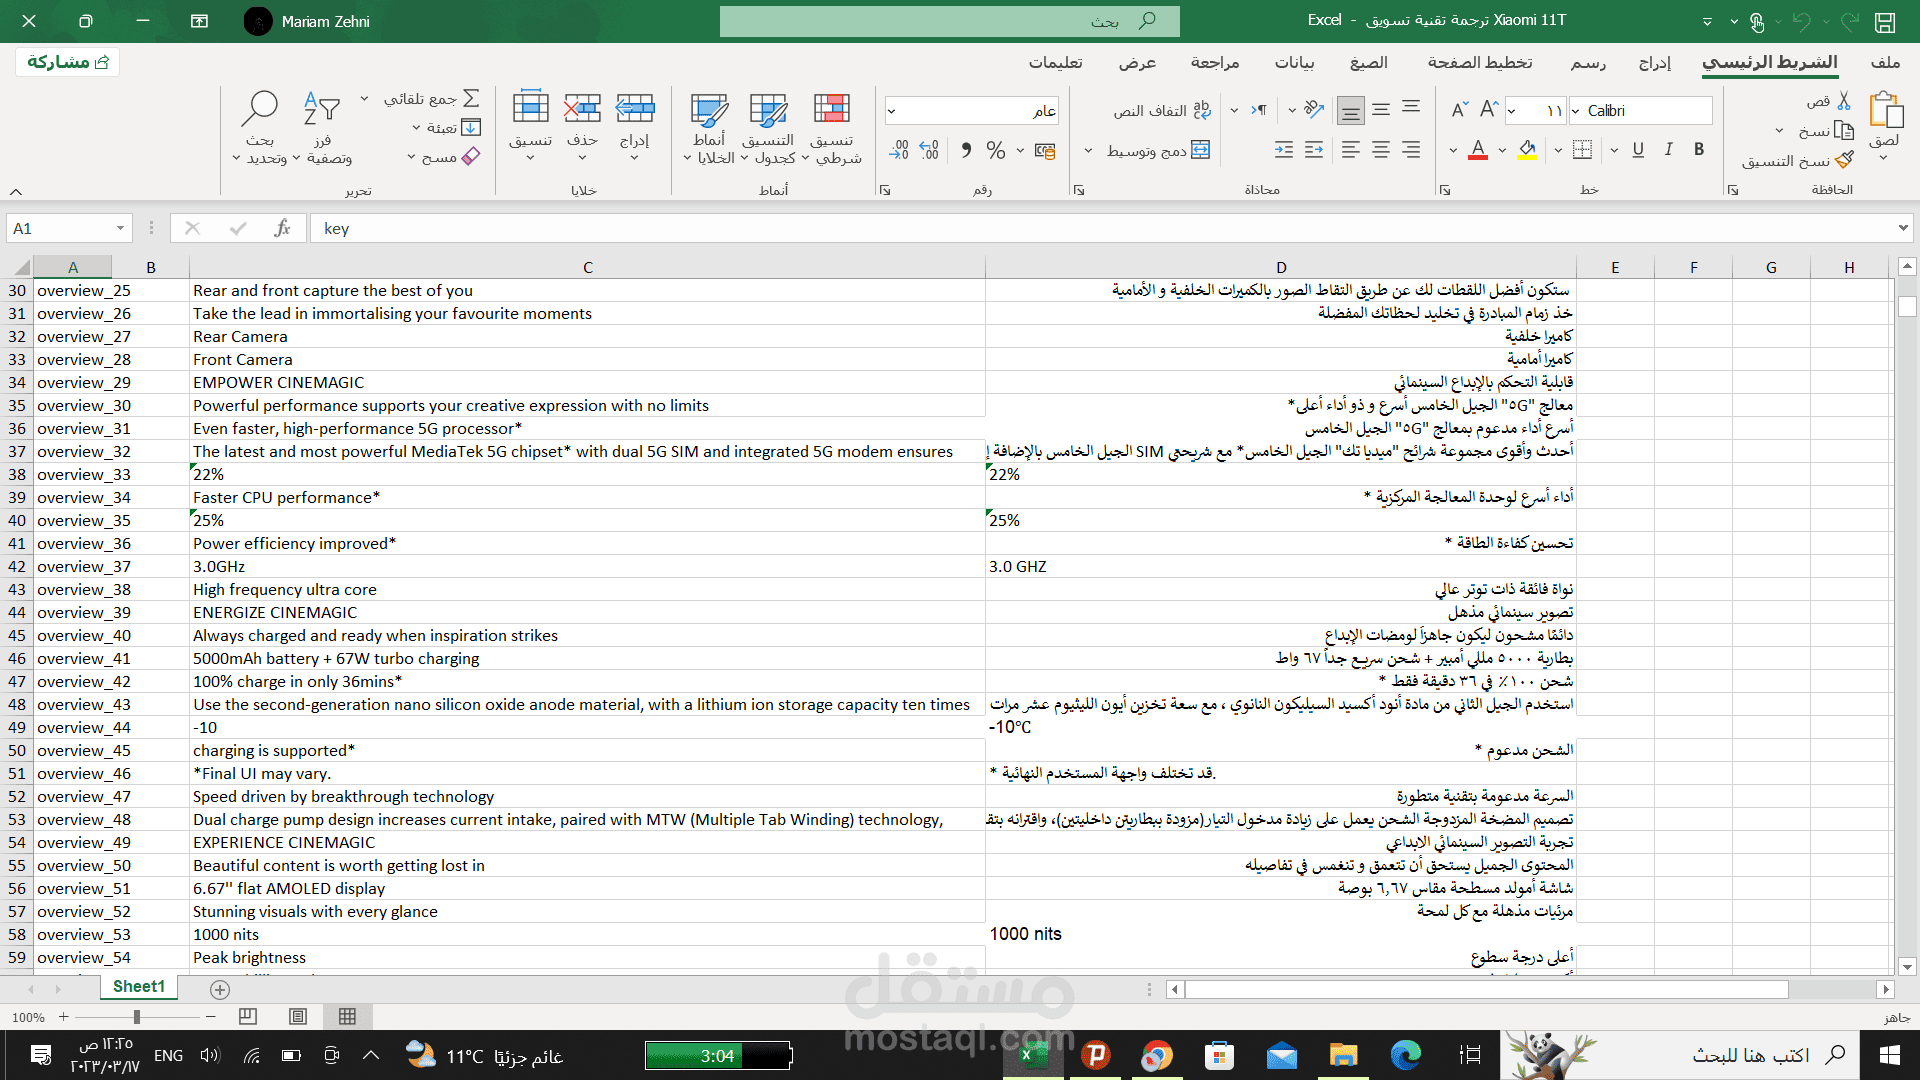The image size is (1920, 1080).
Task: Collapse the ribbon with the chevron
Action: [16, 191]
